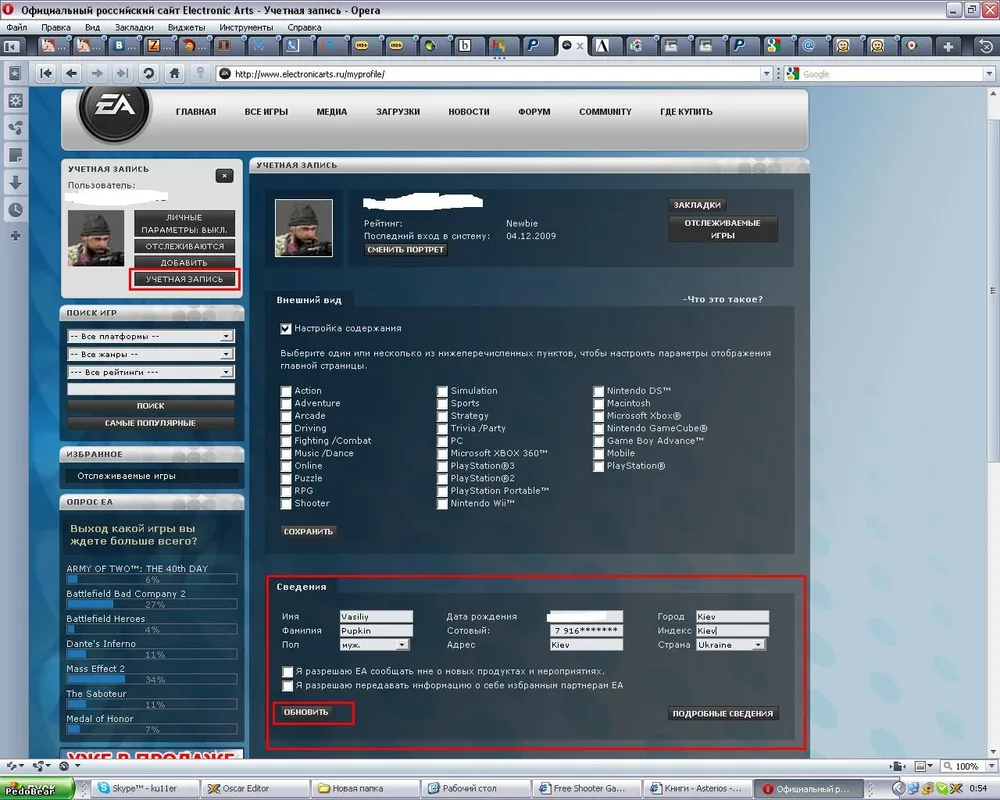Enable the Shooter genre checkbox
The image size is (1000, 800).
coord(286,504)
